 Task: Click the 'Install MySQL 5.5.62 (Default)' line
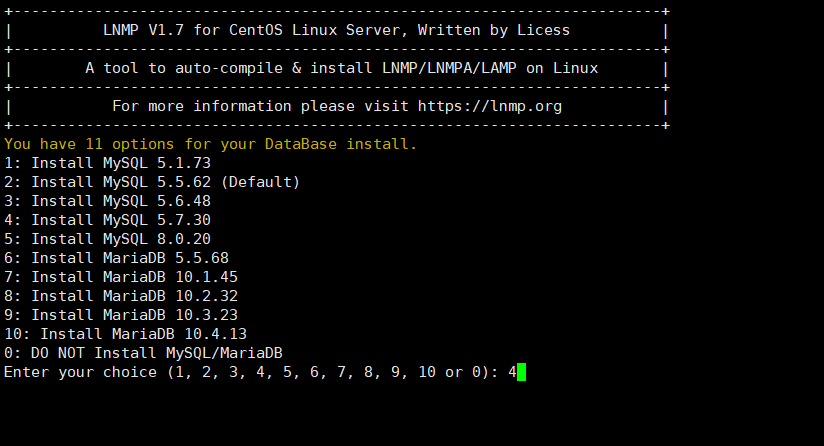pos(152,182)
